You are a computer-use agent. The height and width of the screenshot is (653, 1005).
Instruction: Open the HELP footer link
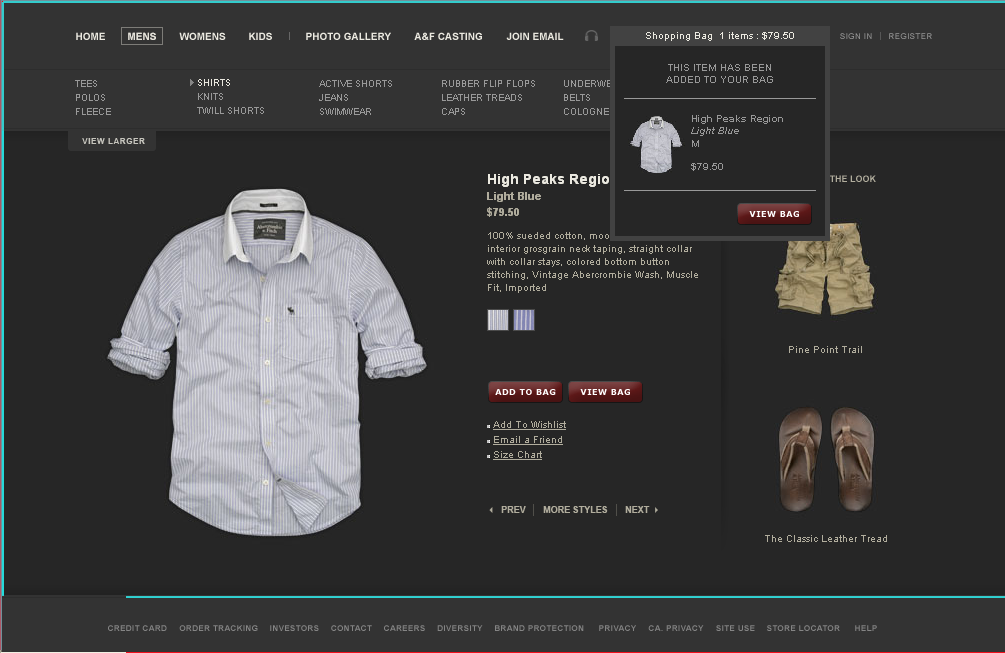(x=866, y=629)
